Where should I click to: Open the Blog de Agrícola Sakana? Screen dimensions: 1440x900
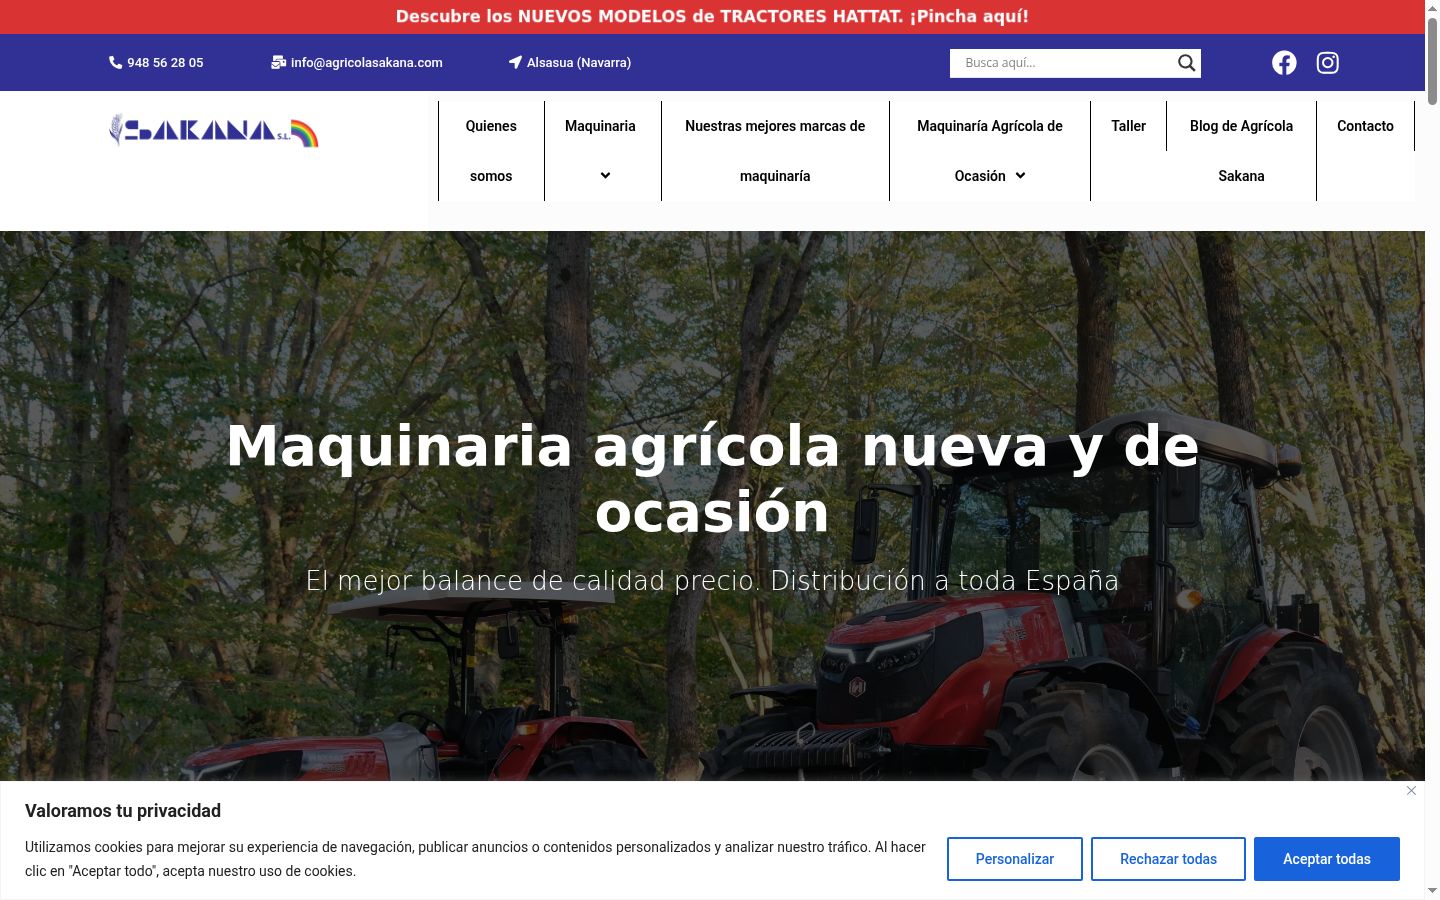point(1241,151)
